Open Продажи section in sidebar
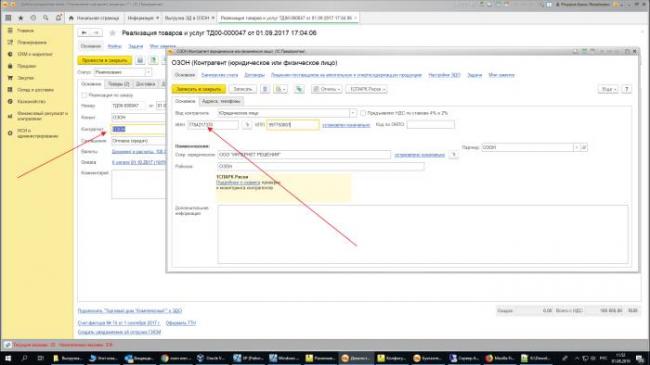The height and width of the screenshot is (365, 650). coord(27,66)
